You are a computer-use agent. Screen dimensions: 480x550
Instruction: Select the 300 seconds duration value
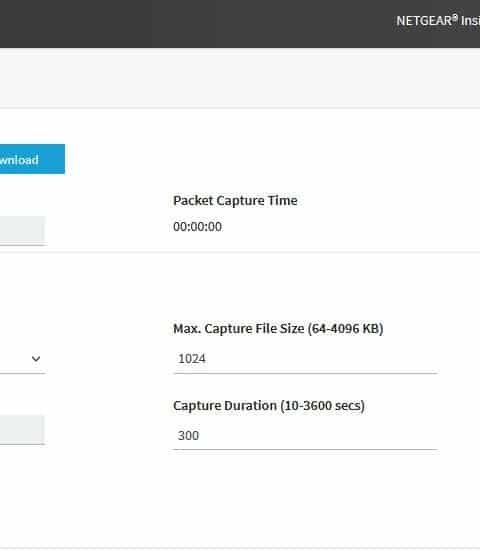(188, 436)
